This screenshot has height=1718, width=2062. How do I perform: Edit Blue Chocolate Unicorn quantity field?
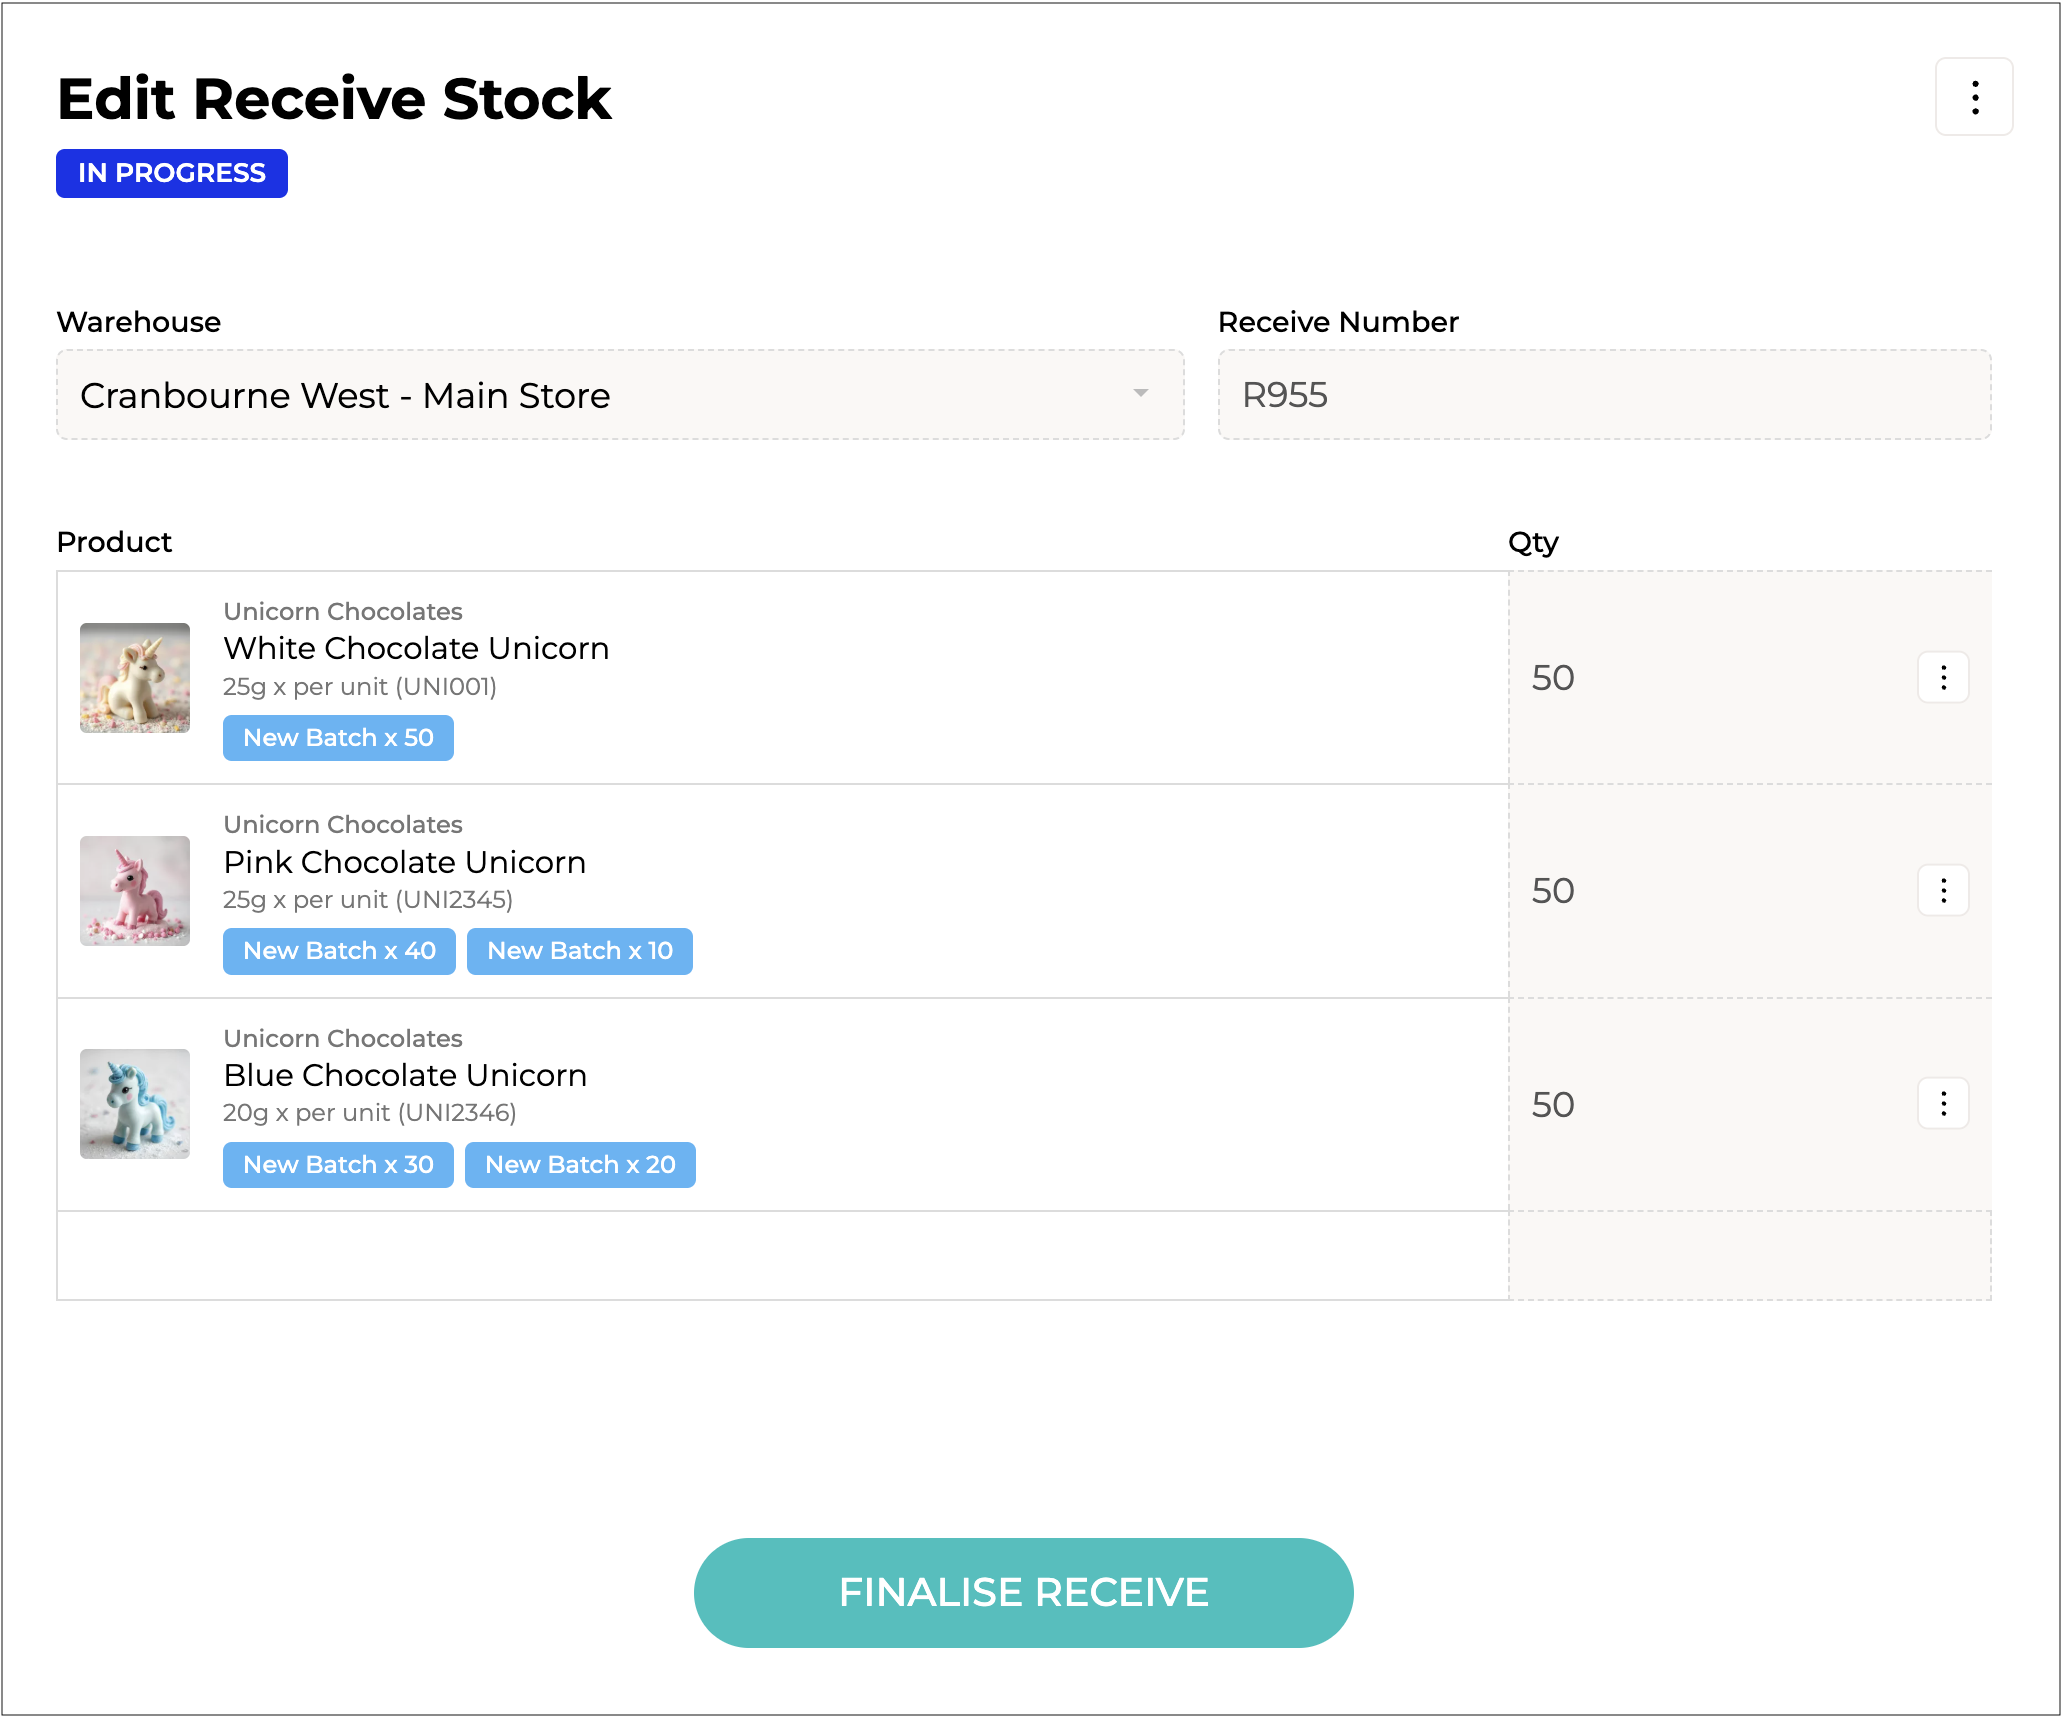pyautogui.click(x=1700, y=1104)
